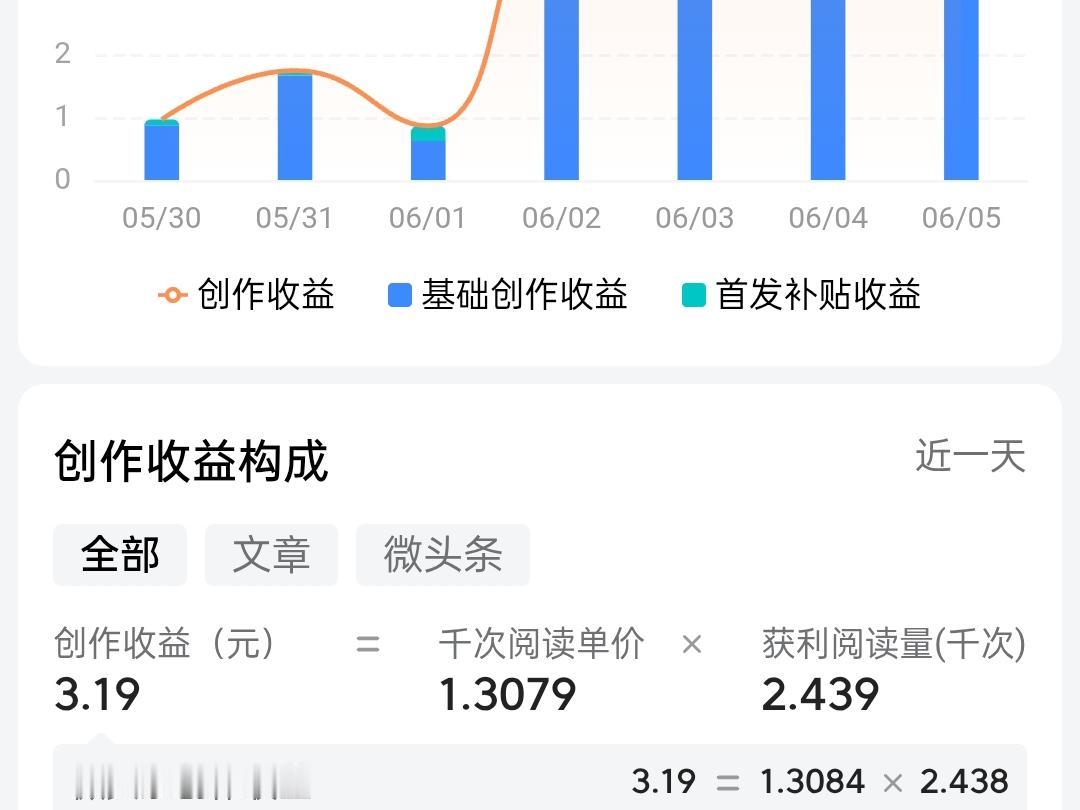1080x810 pixels.
Task: Tap the 06/04 bar in chart
Action: [828, 90]
